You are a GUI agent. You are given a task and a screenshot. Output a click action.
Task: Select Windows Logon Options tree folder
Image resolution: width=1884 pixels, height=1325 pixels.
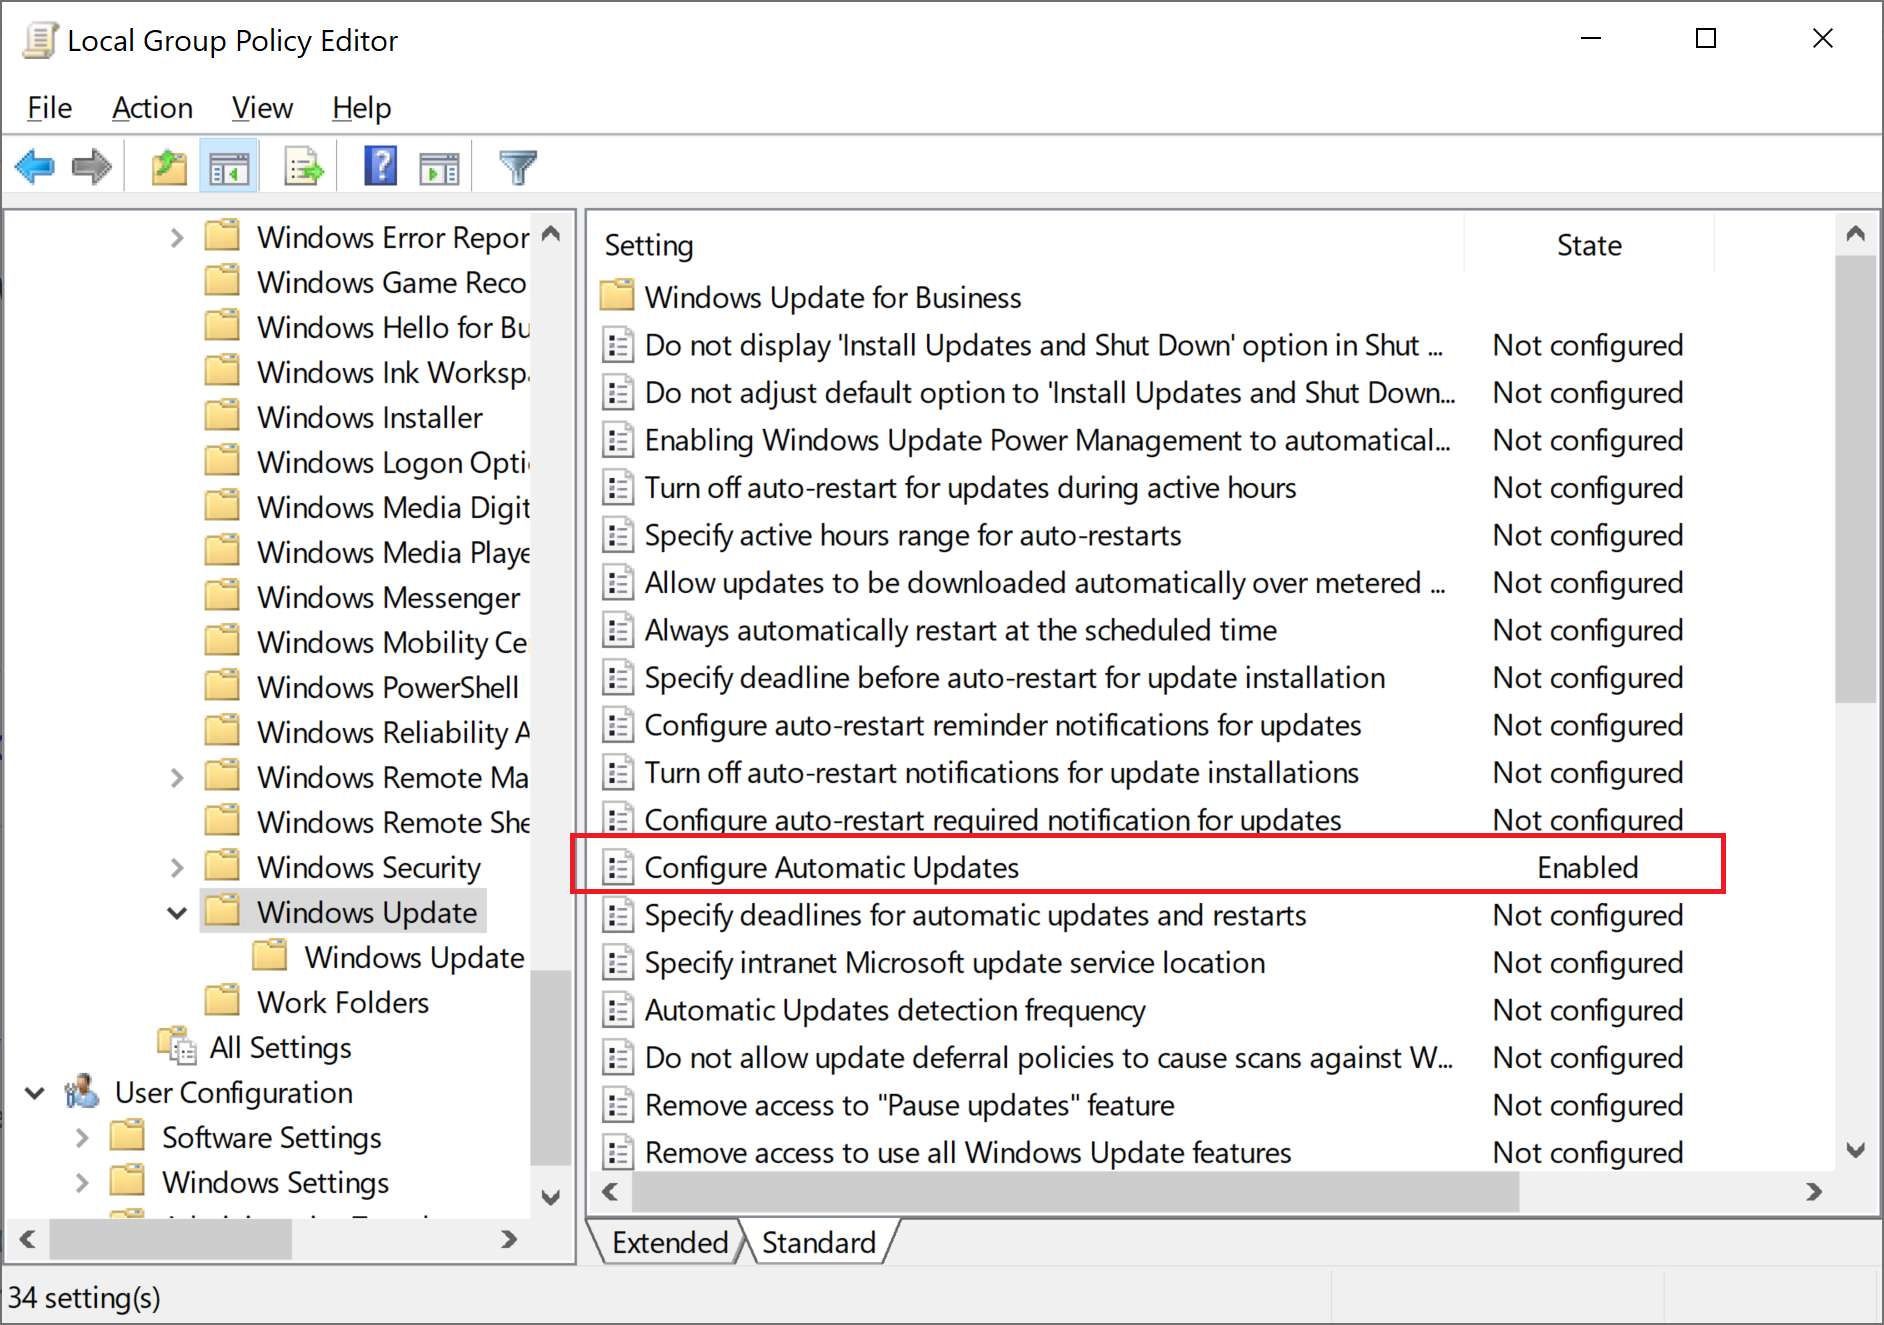[x=393, y=462]
